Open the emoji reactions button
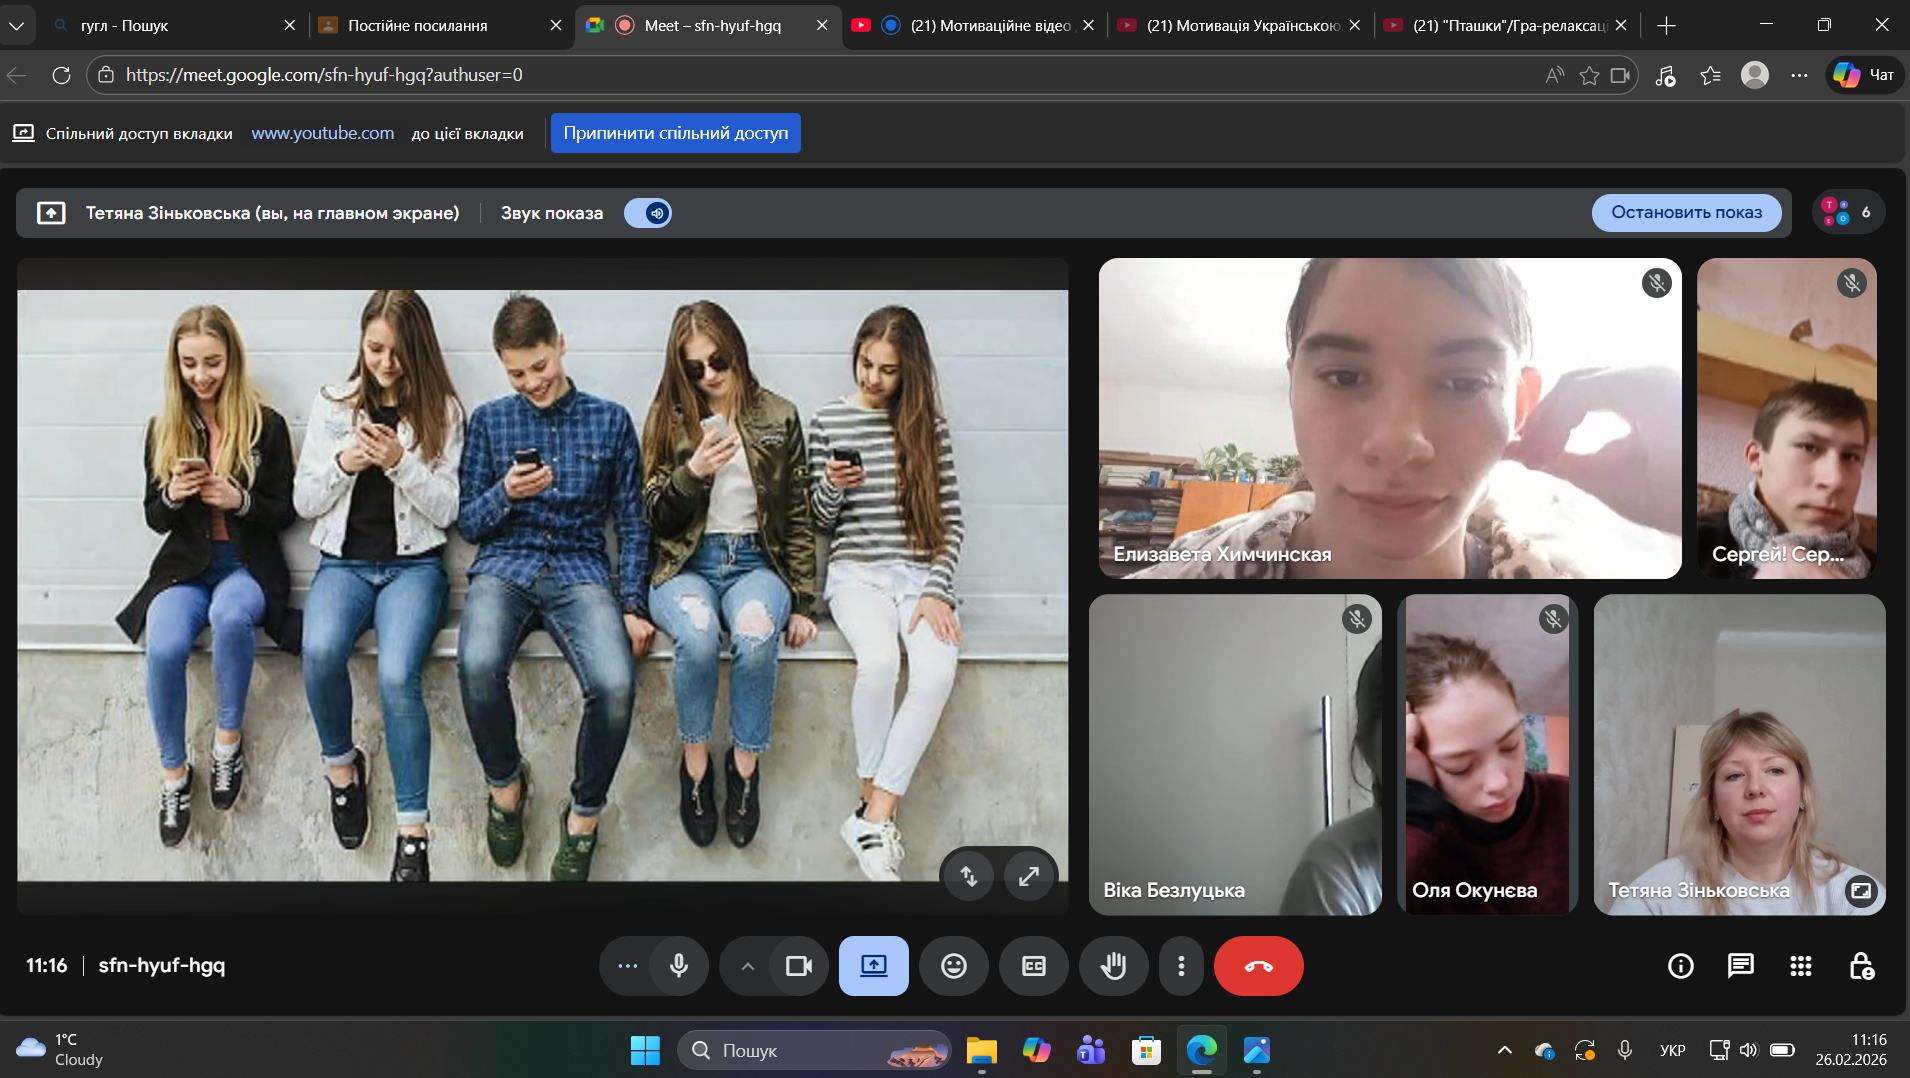Image resolution: width=1910 pixels, height=1078 pixels. coord(954,966)
